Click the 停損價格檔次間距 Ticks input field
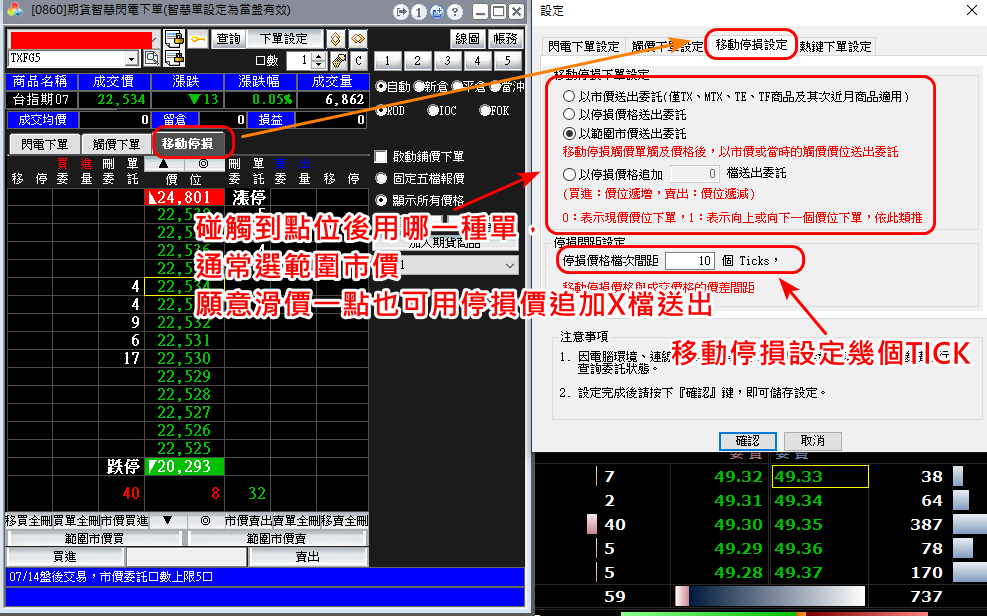 click(x=689, y=260)
